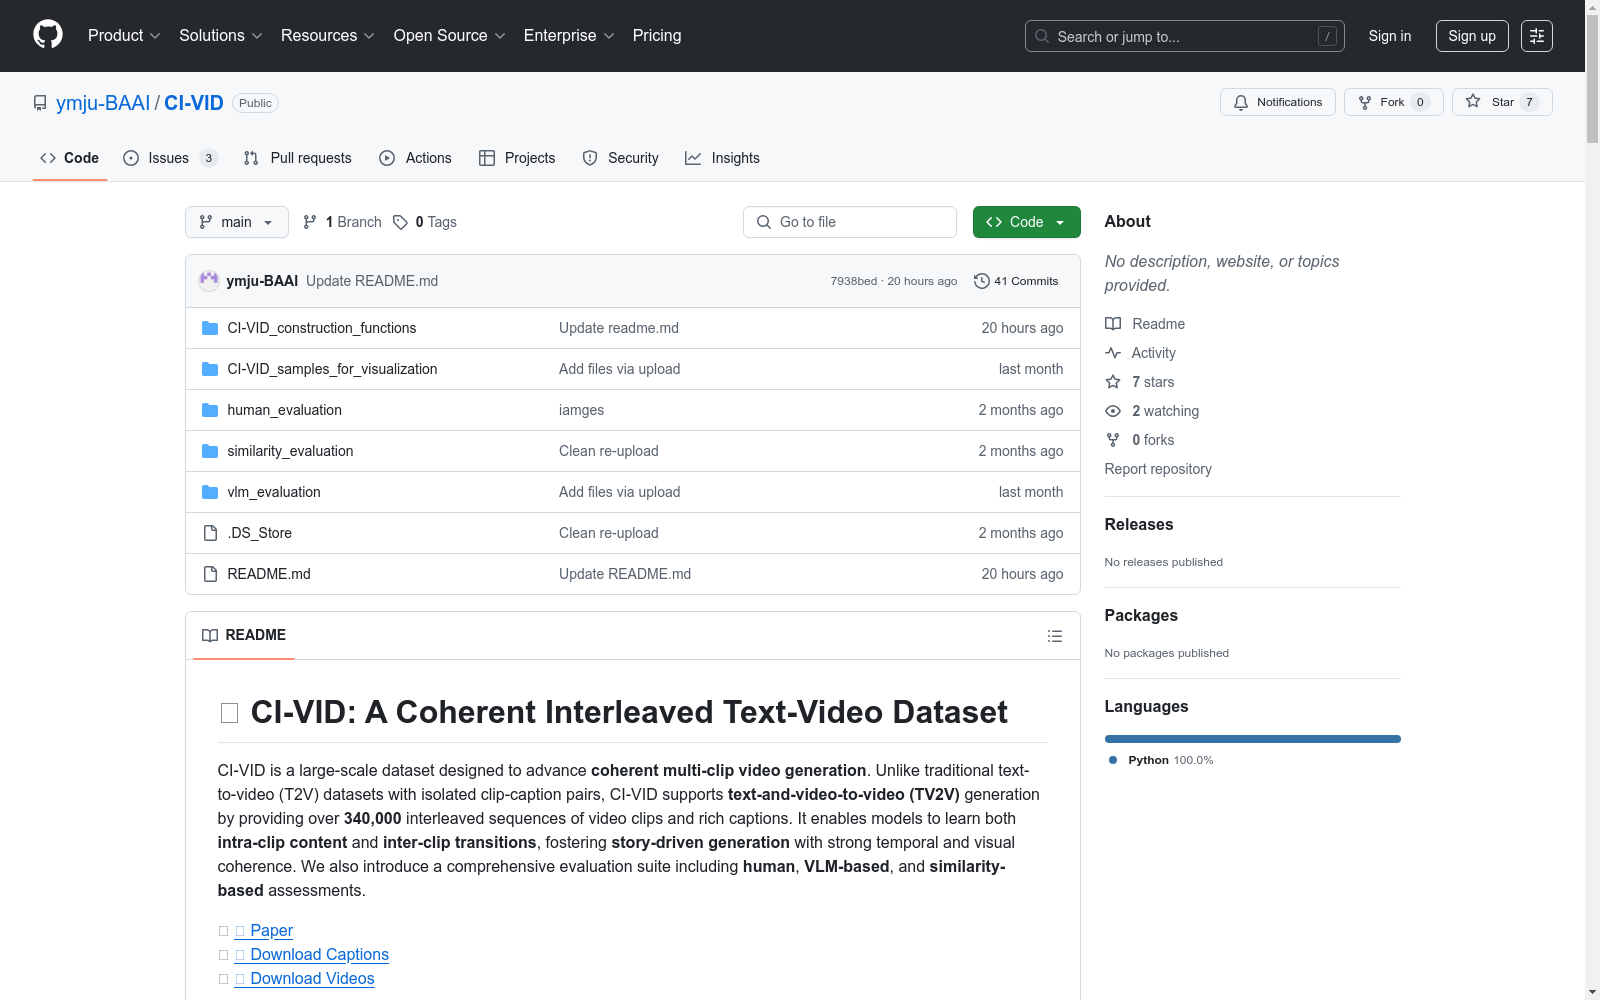This screenshot has height=1000, width=1600.
Task: Open the ymju-BAAI owner link in the title
Action: click(103, 103)
